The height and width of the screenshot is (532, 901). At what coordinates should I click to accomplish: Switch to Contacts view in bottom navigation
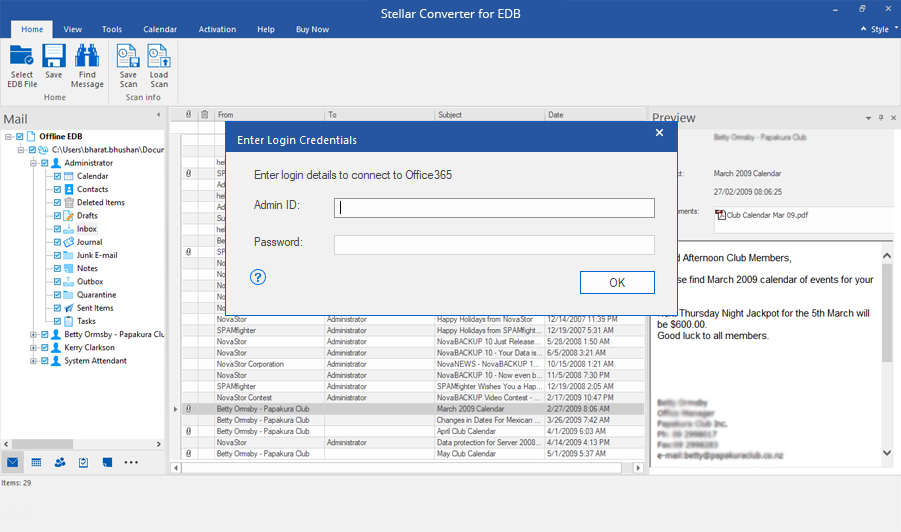(x=60, y=462)
